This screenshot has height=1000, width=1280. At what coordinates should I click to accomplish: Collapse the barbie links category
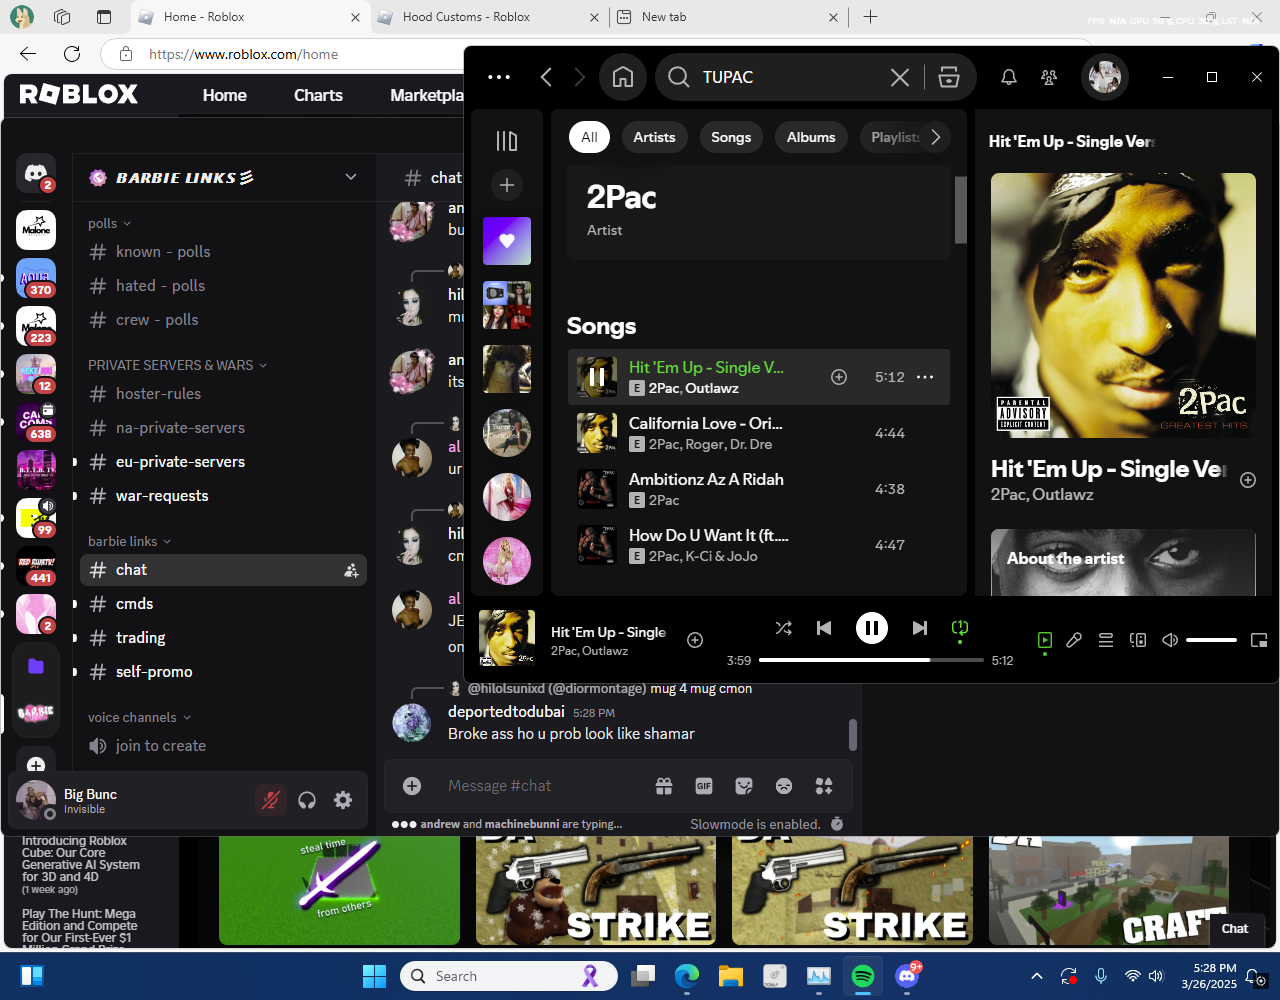[130, 541]
